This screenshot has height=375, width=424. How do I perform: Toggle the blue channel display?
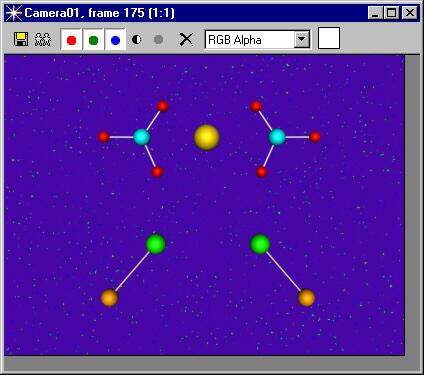click(x=115, y=40)
